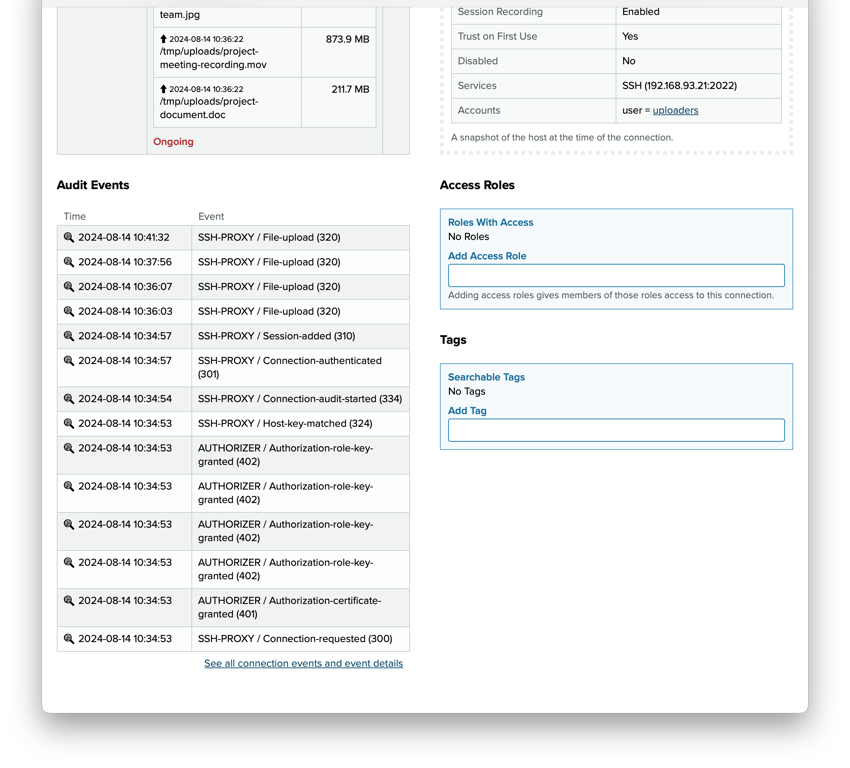850x768 pixels.
Task: Inspect magnifier icon for Authorization-certificate-granted (401) event
Action: 69,601
